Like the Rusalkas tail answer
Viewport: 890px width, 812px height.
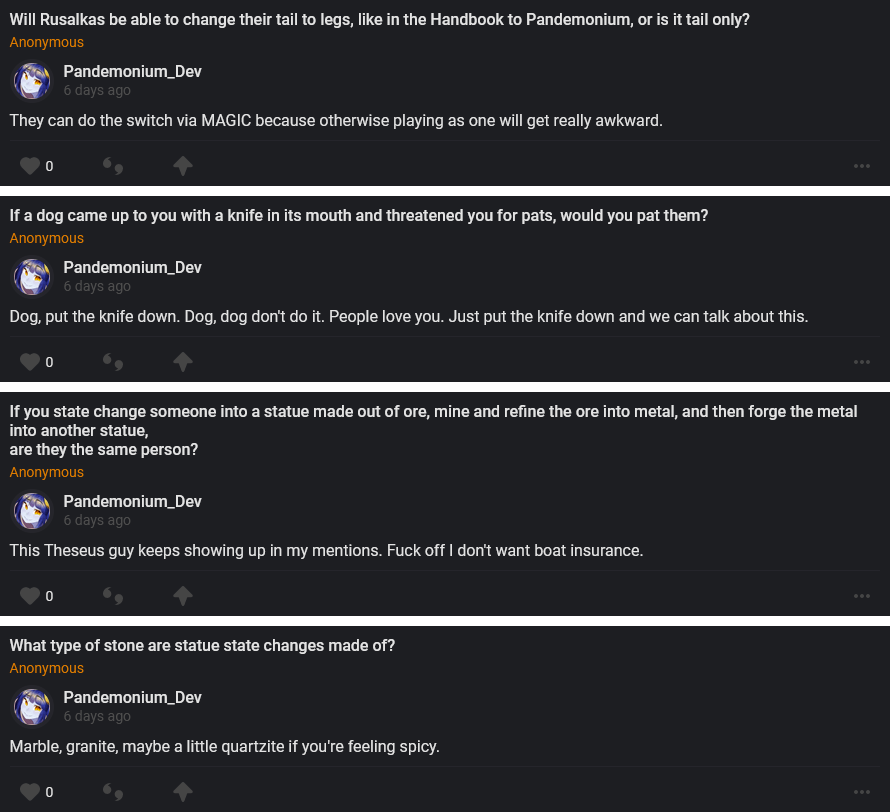pos(30,166)
